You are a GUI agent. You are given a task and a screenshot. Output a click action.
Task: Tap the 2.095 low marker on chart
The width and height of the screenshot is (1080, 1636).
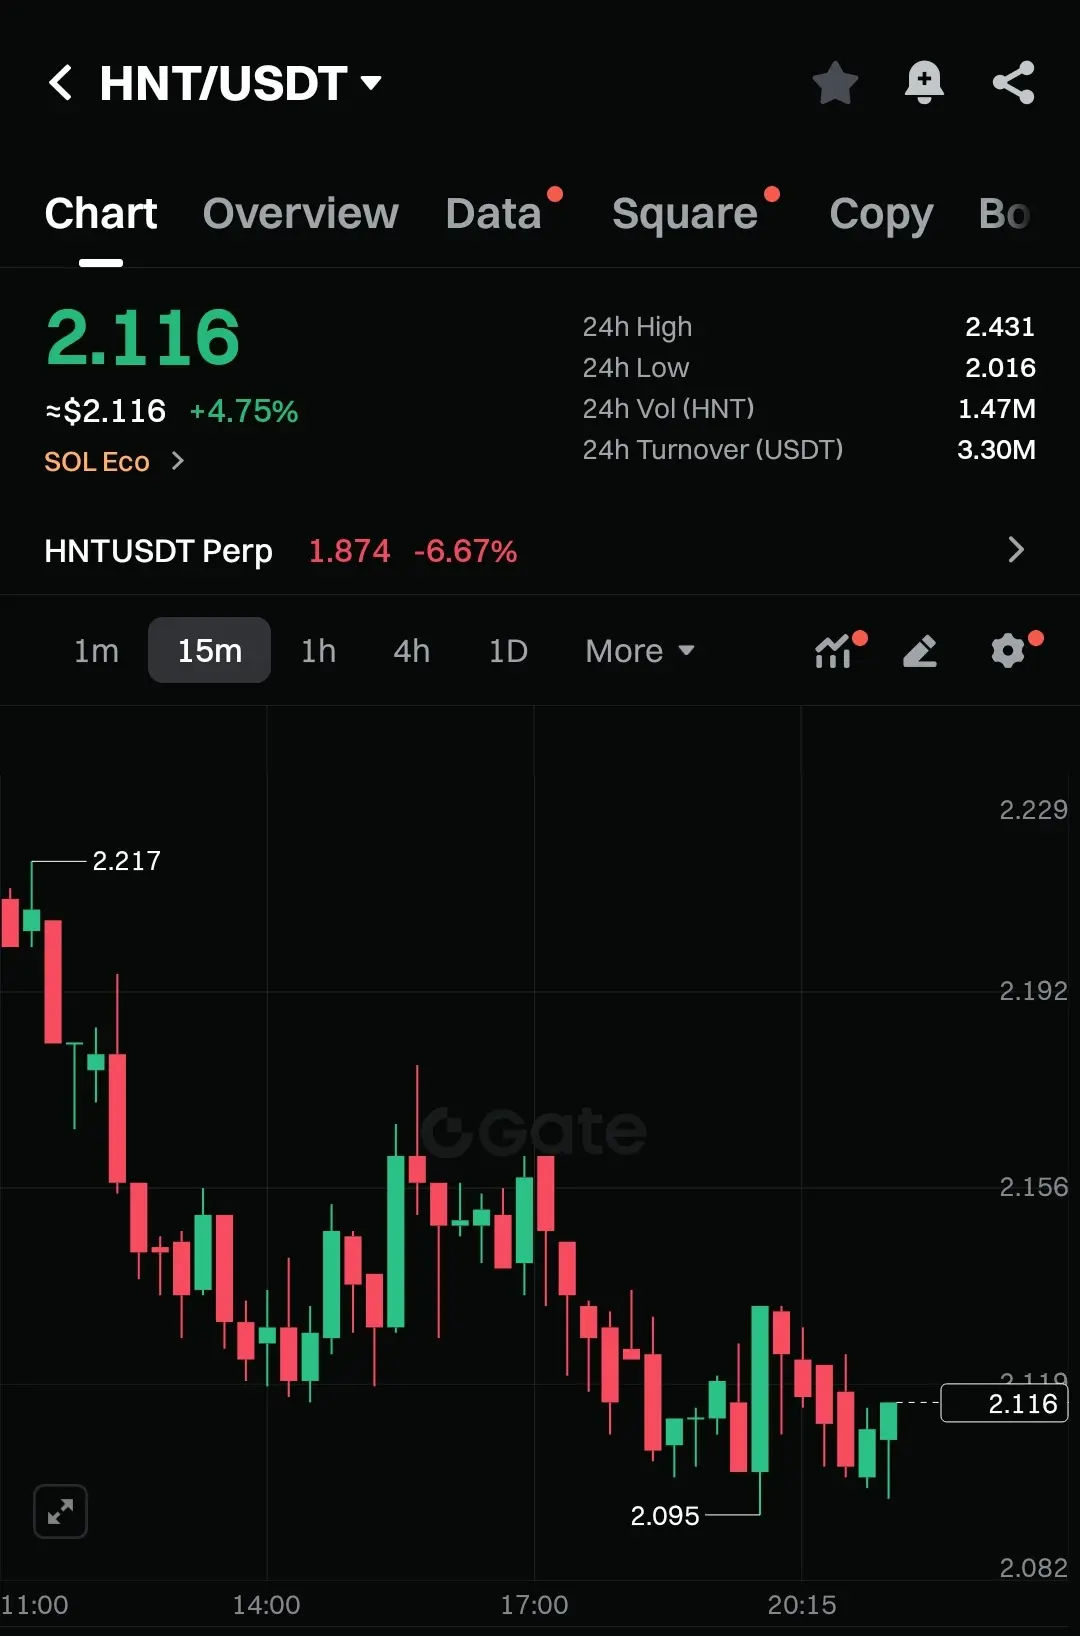point(665,1516)
